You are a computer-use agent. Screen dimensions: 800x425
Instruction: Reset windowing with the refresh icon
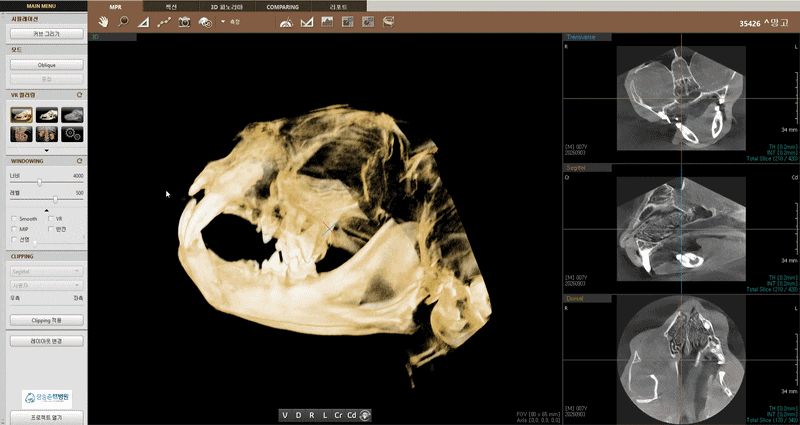(79, 161)
